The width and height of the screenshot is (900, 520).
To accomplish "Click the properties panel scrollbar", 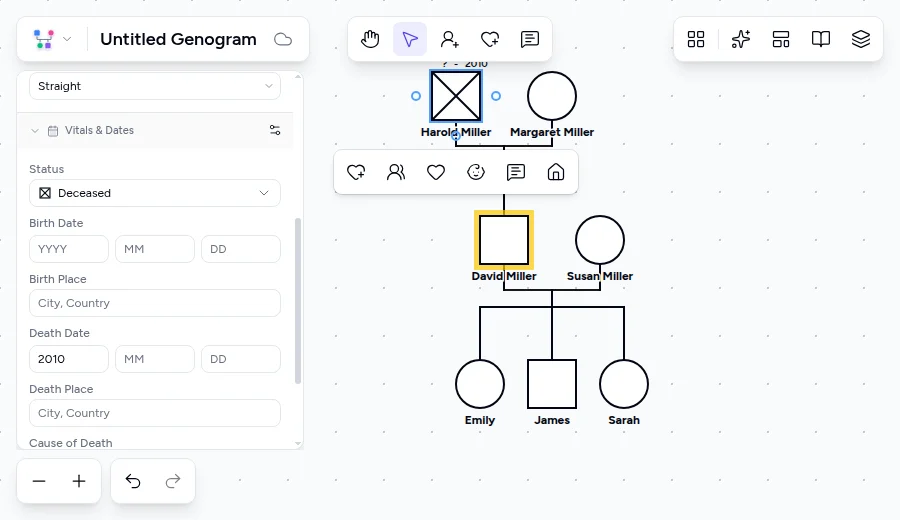I will coord(297,300).
